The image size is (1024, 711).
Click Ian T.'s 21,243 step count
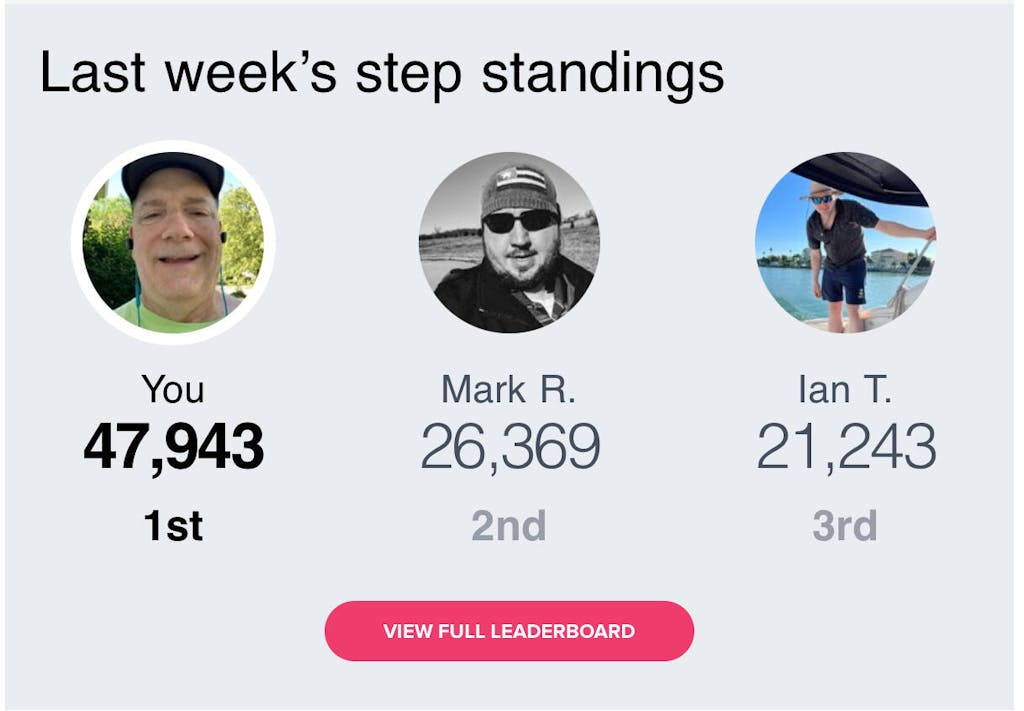(x=845, y=446)
